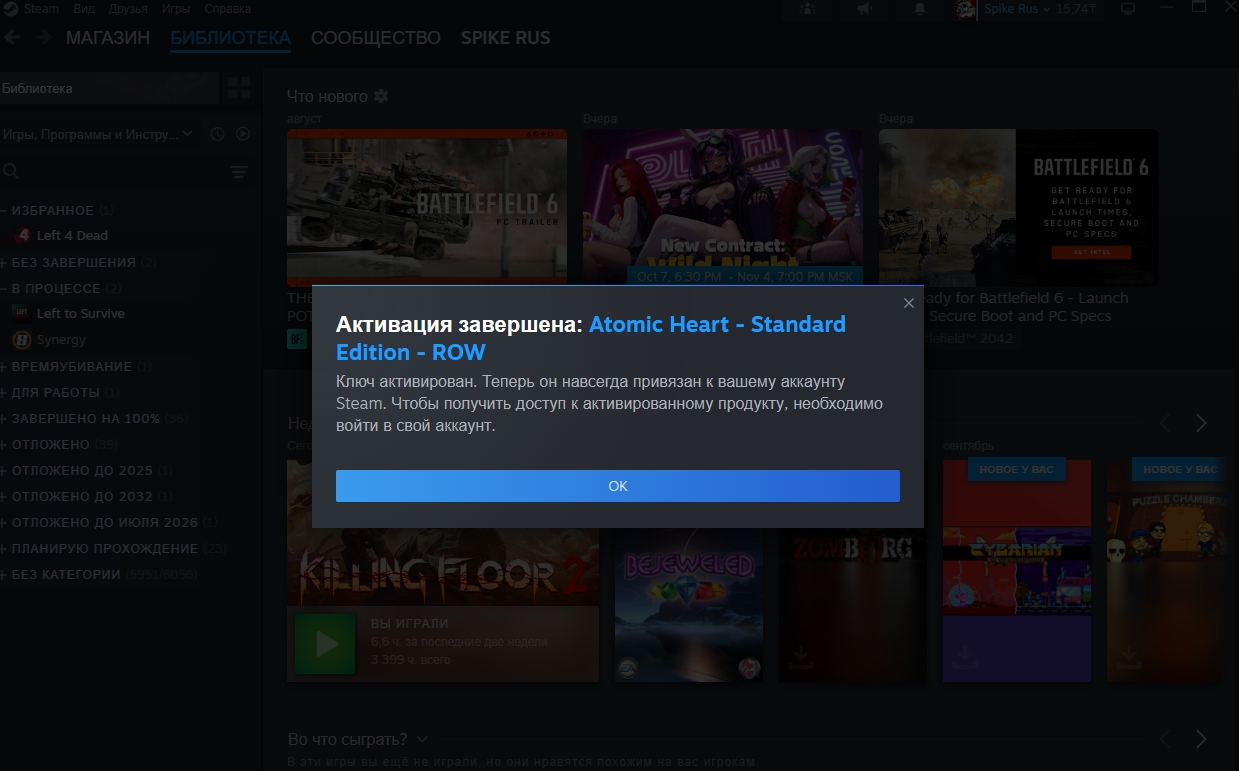This screenshot has width=1239, height=771.
Task: Expand the ЗАВЕРШЕНО НА 100% category
Action: point(94,419)
